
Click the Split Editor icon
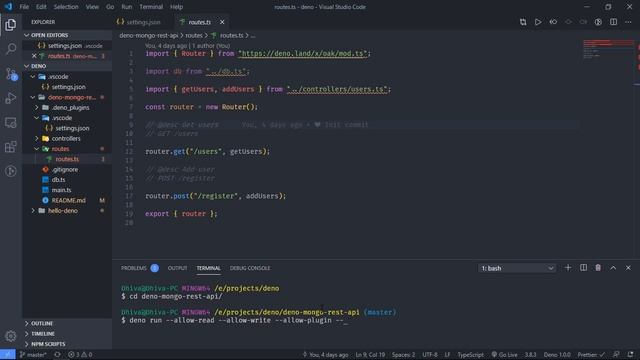(613, 22)
